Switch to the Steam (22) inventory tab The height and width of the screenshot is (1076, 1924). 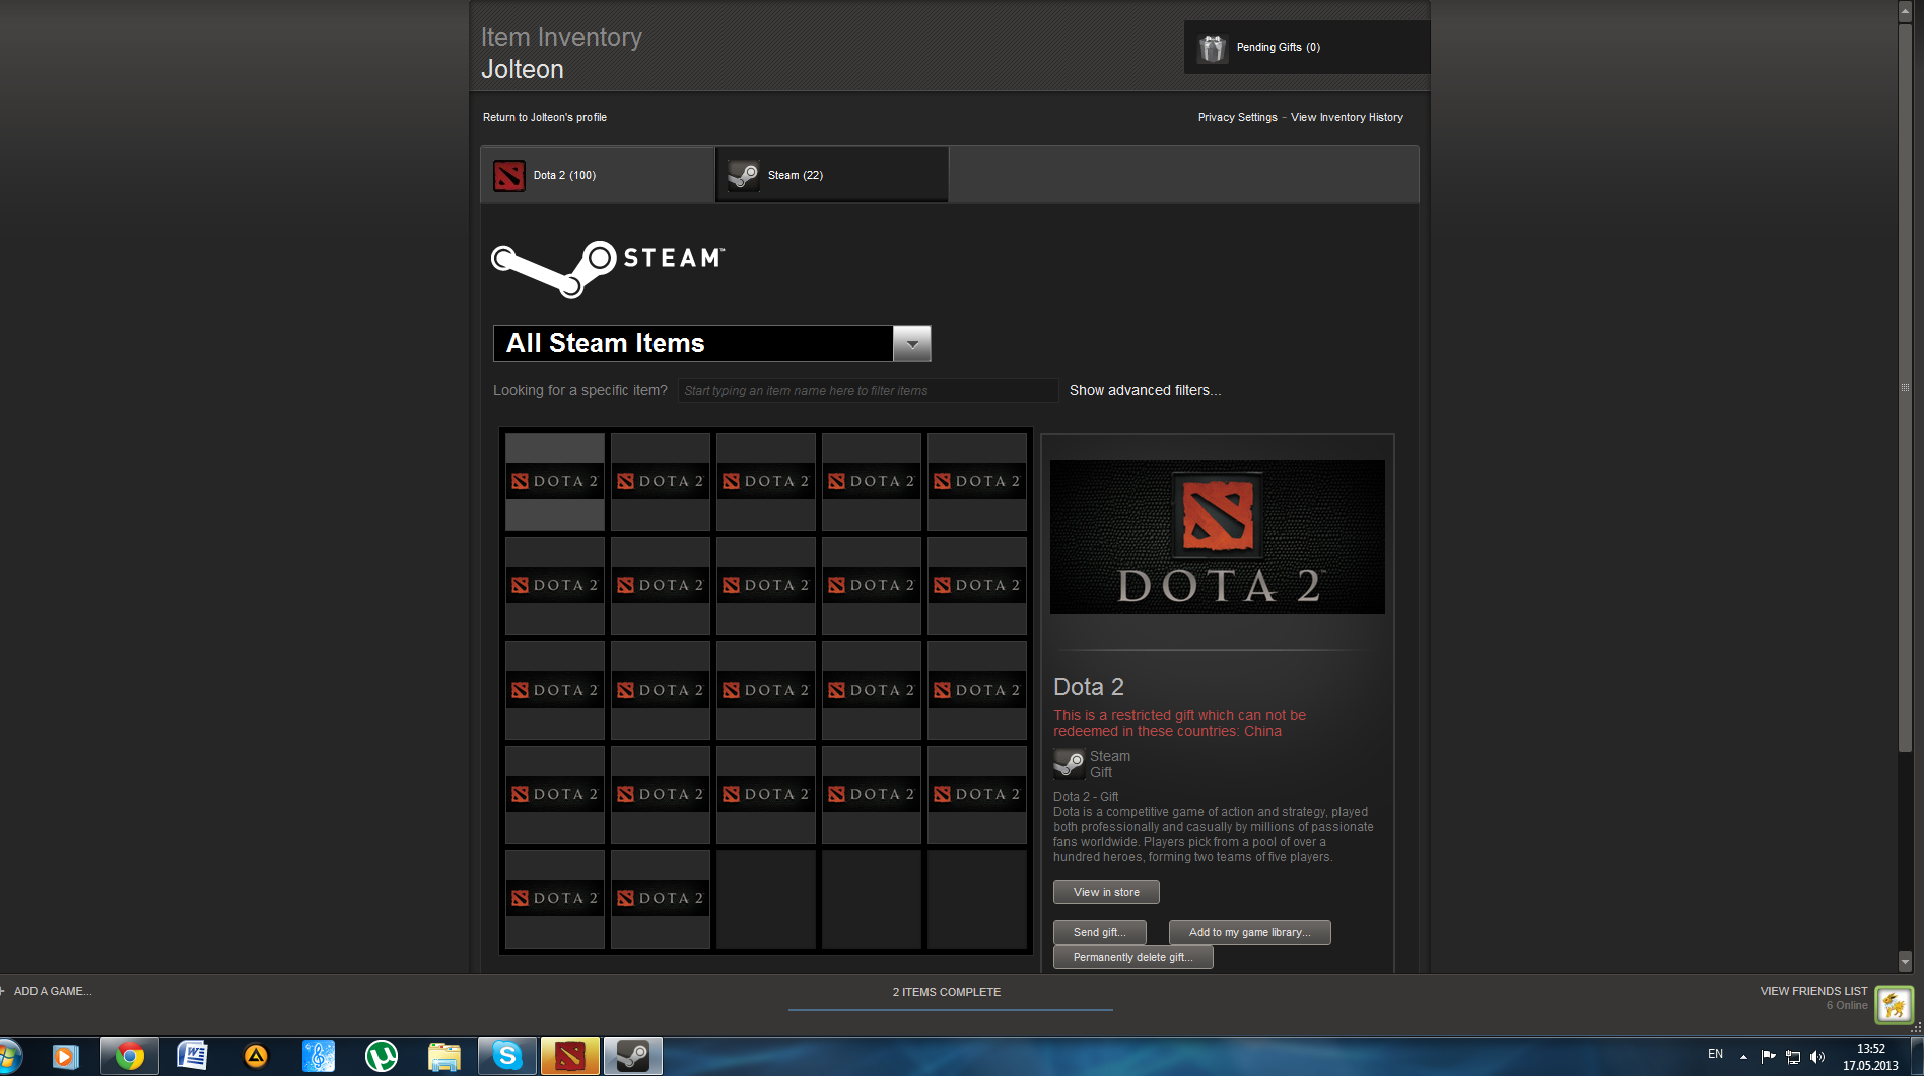(832, 175)
